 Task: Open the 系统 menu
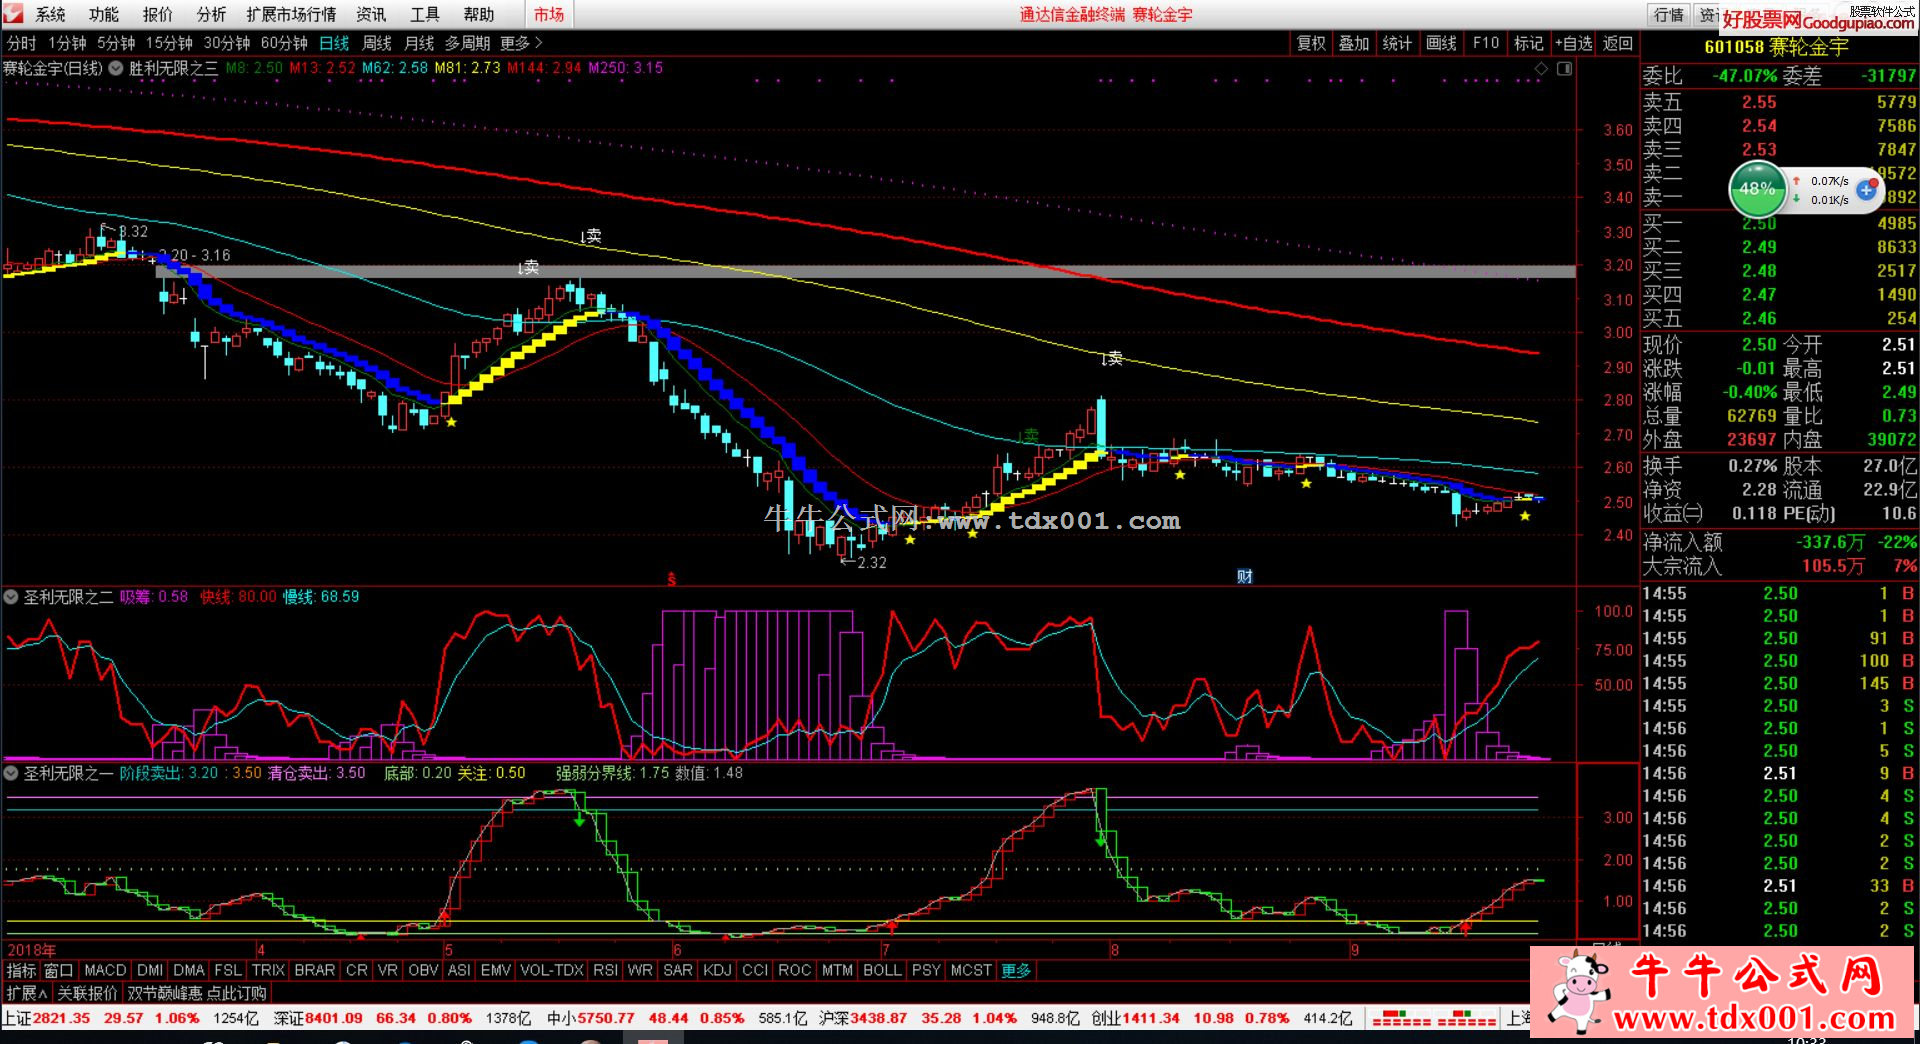pyautogui.click(x=50, y=14)
